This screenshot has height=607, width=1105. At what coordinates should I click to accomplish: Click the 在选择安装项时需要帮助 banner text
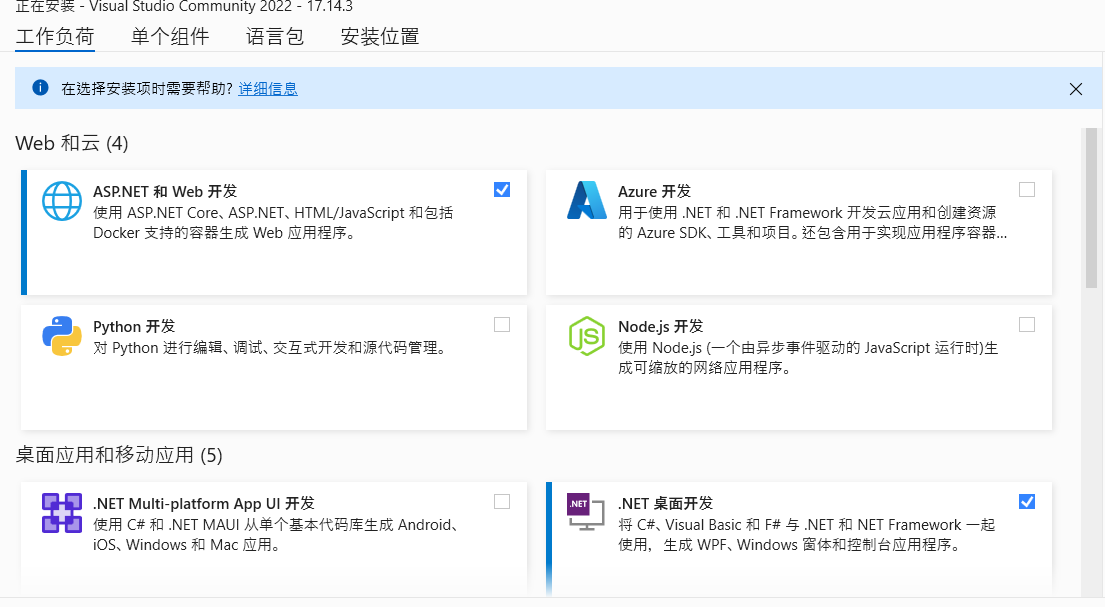pyautogui.click(x=147, y=88)
